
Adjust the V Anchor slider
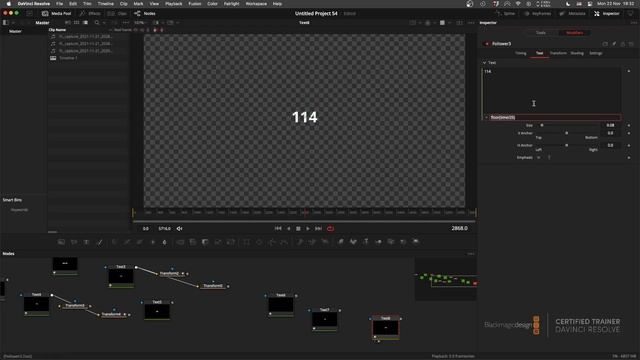click(x=568, y=133)
